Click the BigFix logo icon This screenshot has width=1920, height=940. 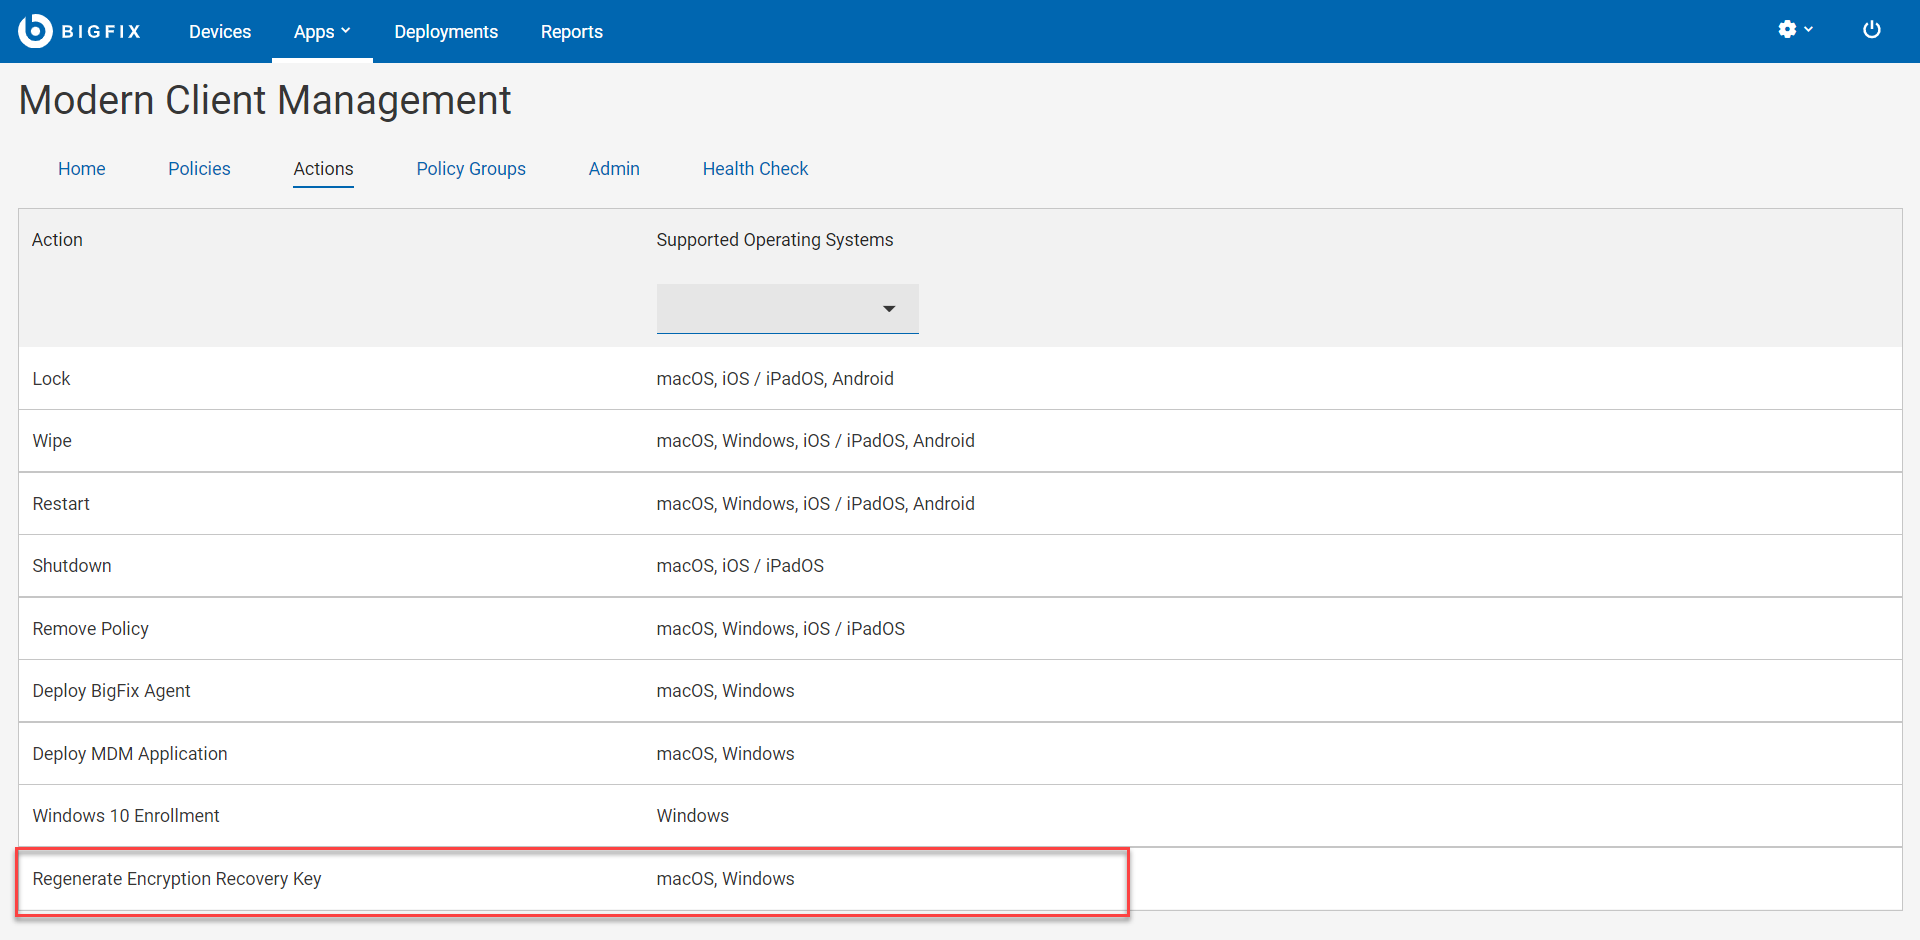(35, 31)
